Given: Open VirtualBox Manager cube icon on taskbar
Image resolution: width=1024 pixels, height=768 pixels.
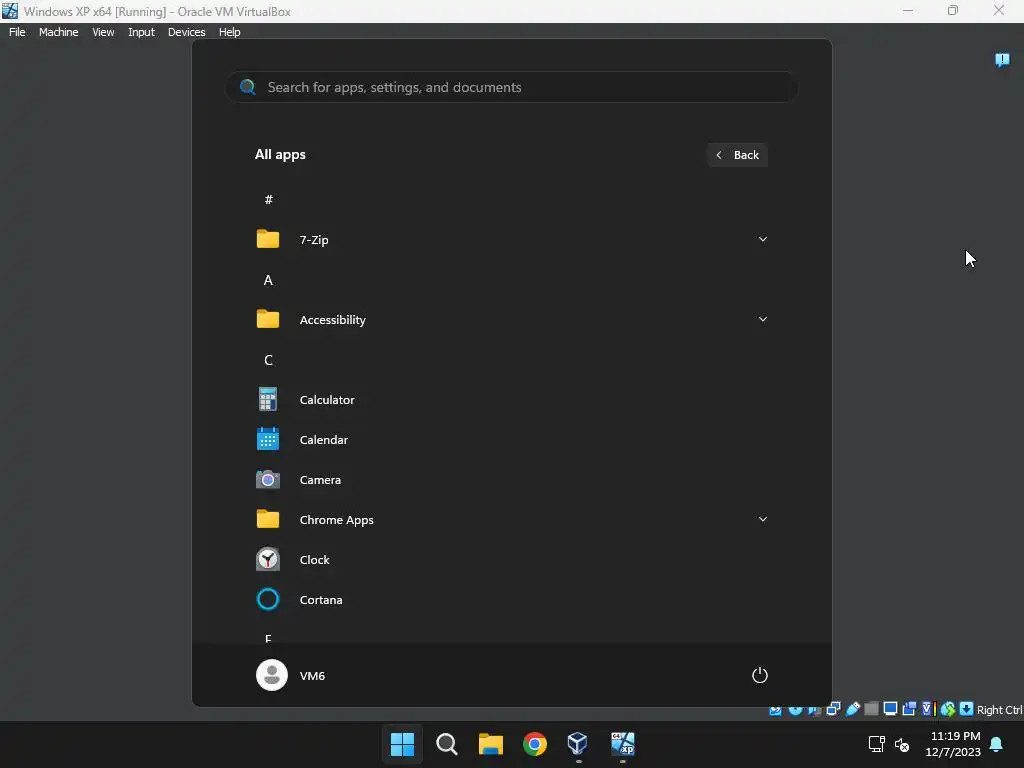Looking at the screenshot, I should [578, 744].
